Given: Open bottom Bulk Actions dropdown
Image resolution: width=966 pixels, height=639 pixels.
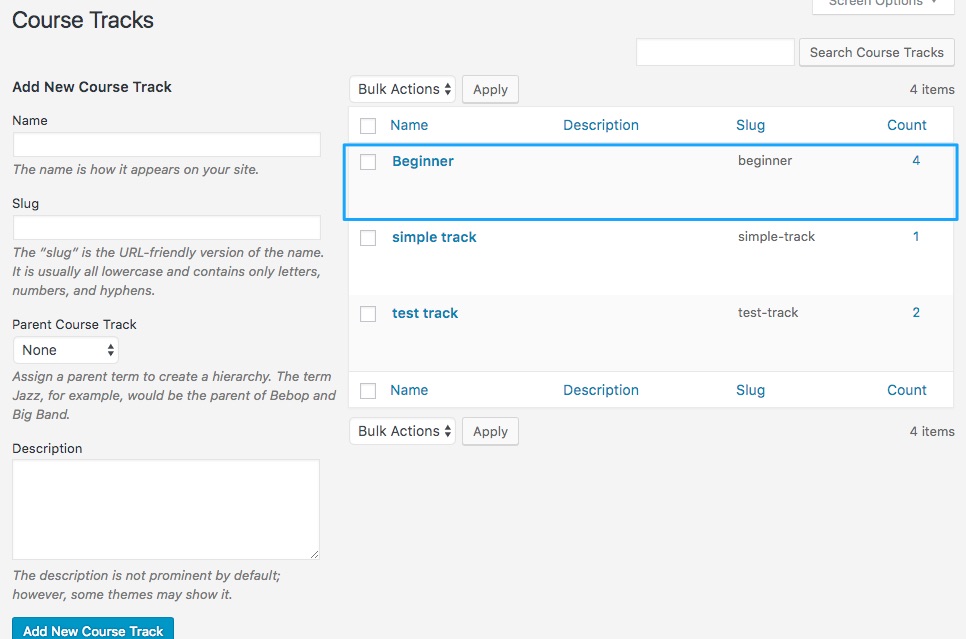Looking at the screenshot, I should pos(402,431).
